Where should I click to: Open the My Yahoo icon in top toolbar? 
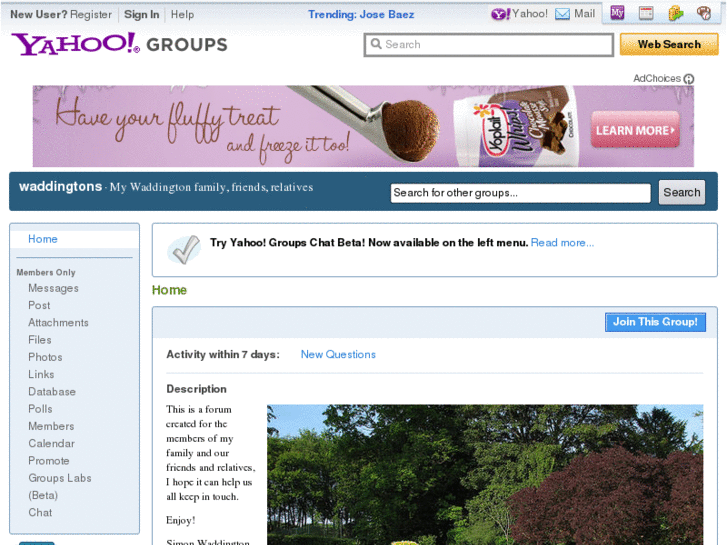617,13
